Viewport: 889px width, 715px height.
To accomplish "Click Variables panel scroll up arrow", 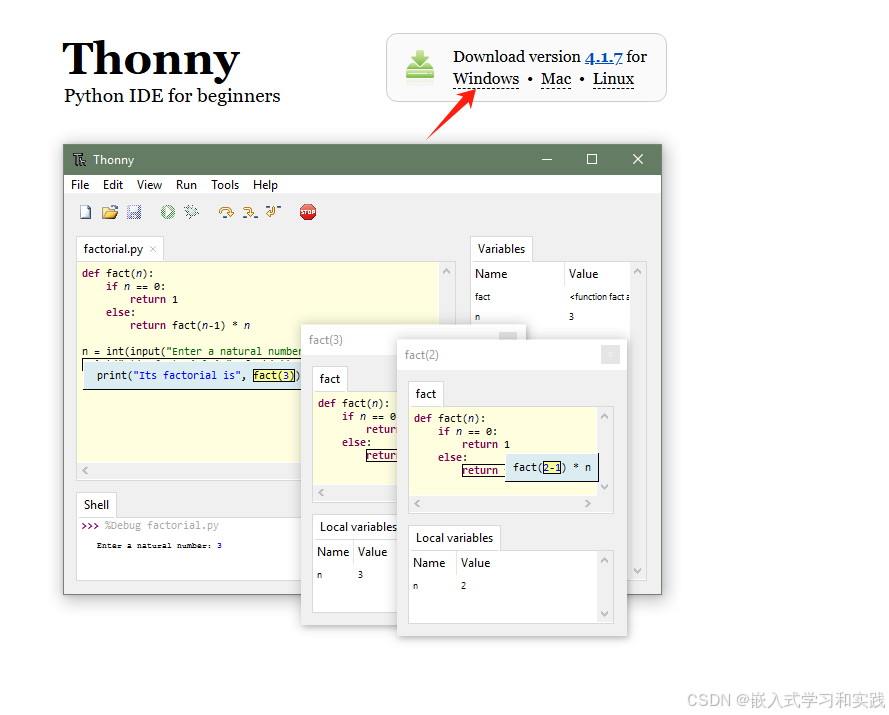I will pyautogui.click(x=637, y=271).
